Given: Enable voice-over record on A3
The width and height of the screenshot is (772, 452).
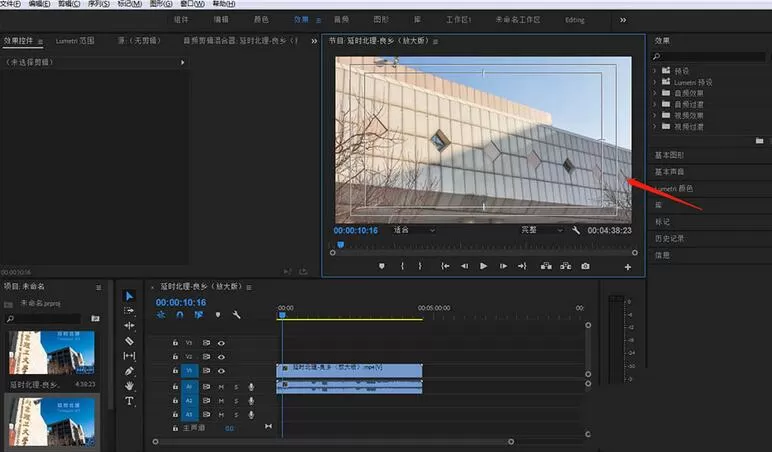Looking at the screenshot, I should tap(251, 415).
